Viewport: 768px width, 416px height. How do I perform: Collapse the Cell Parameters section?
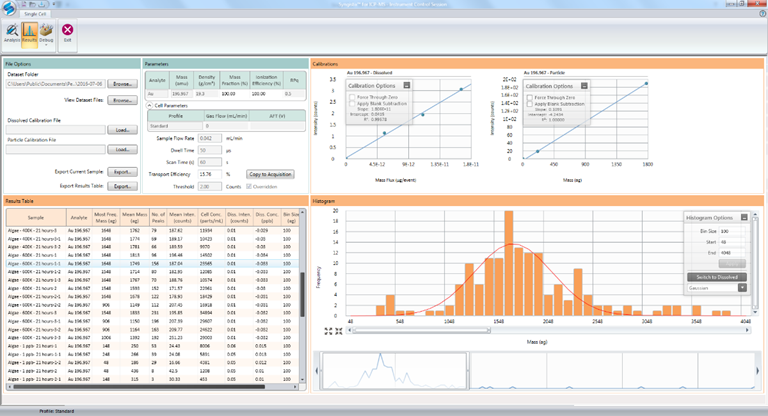click(149, 105)
